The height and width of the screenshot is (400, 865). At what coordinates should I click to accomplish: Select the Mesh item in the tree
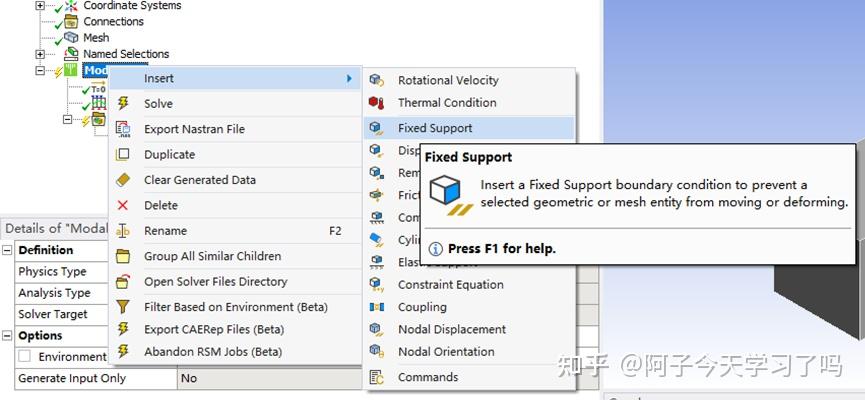[x=96, y=38]
